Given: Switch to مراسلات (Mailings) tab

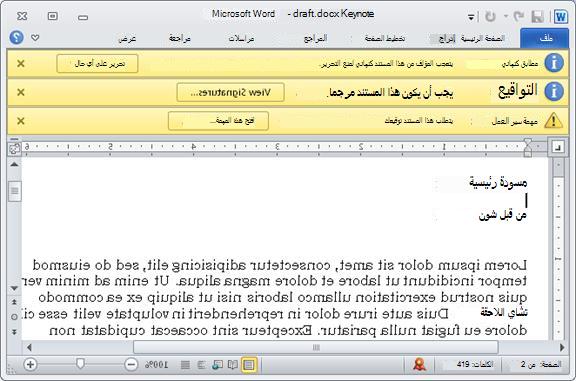Looking at the screenshot, I should (241, 39).
